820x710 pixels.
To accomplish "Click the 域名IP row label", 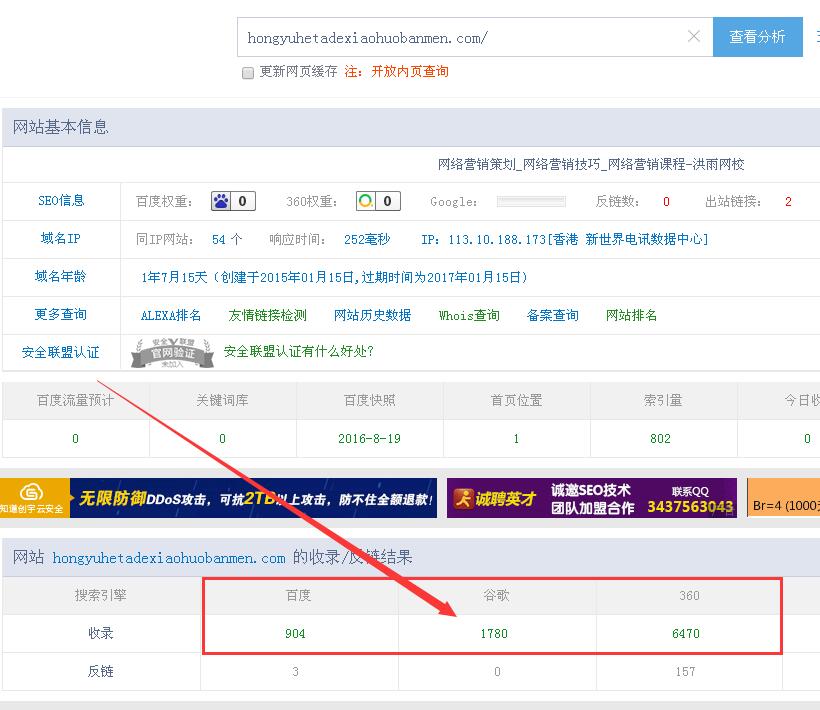I will point(61,239).
